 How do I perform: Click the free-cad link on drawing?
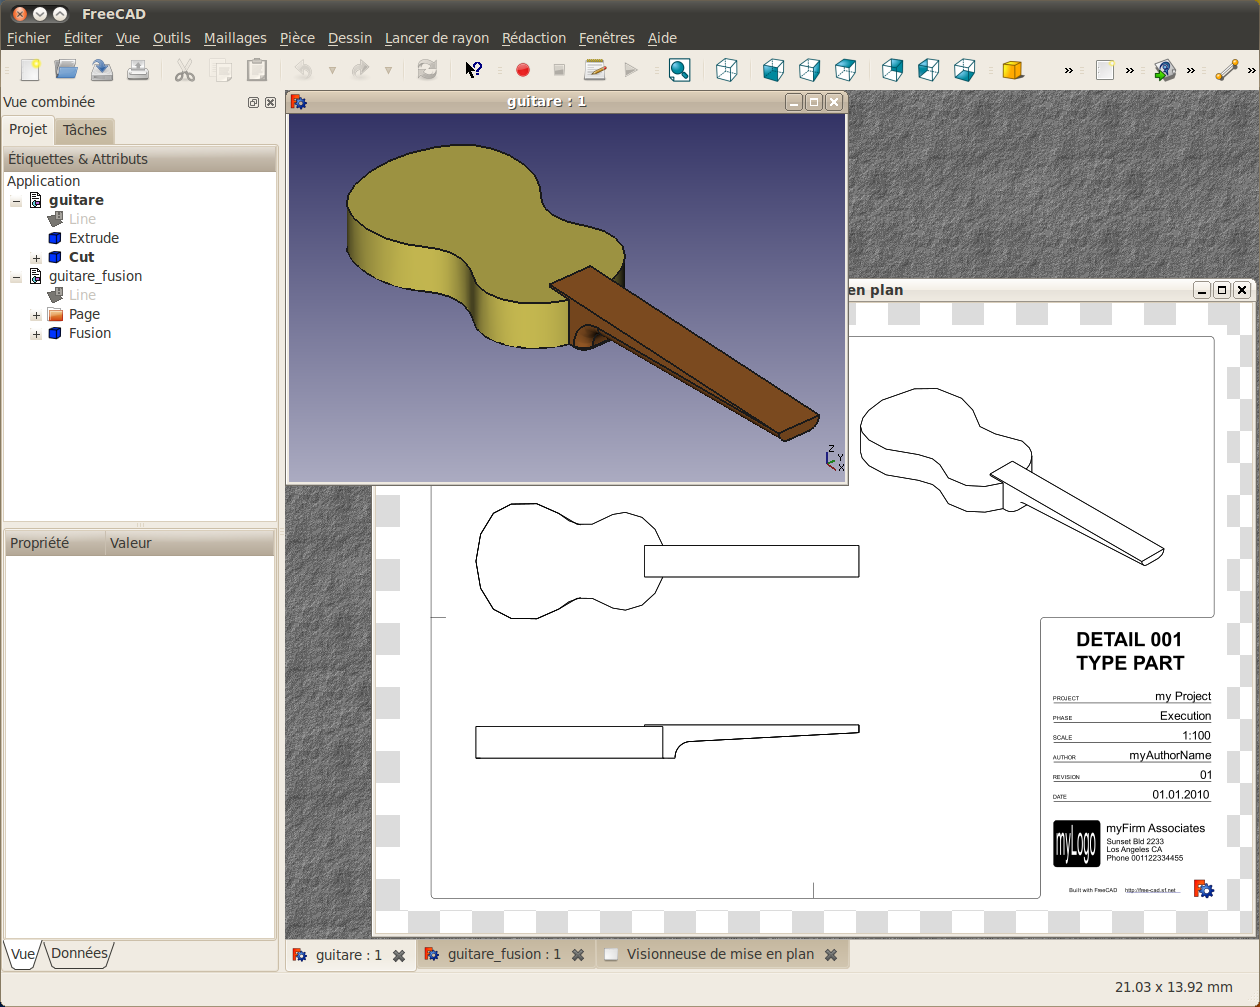coord(1152,890)
